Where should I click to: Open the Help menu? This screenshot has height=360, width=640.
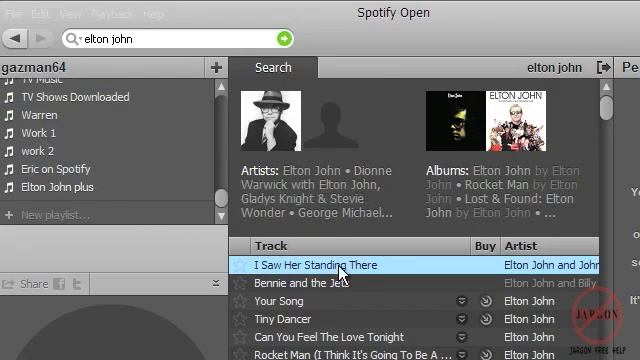click(x=154, y=14)
